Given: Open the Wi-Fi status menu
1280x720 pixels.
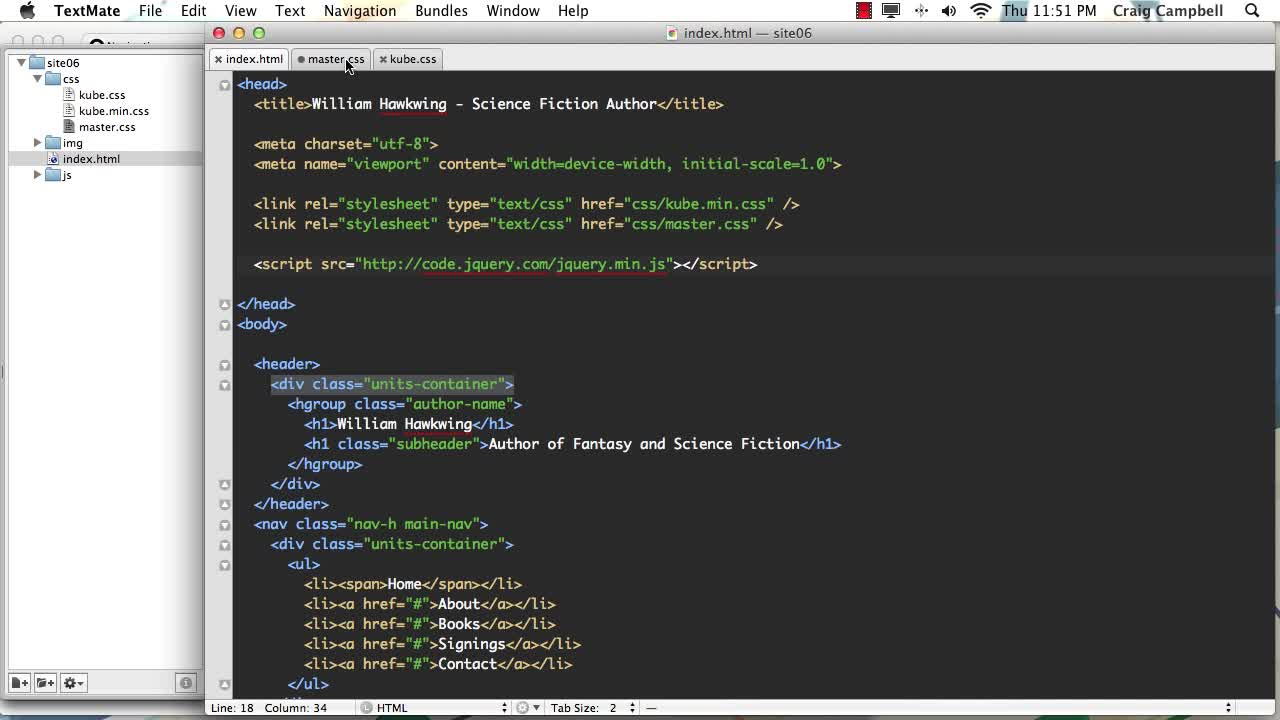Looking at the screenshot, I should tap(981, 11).
